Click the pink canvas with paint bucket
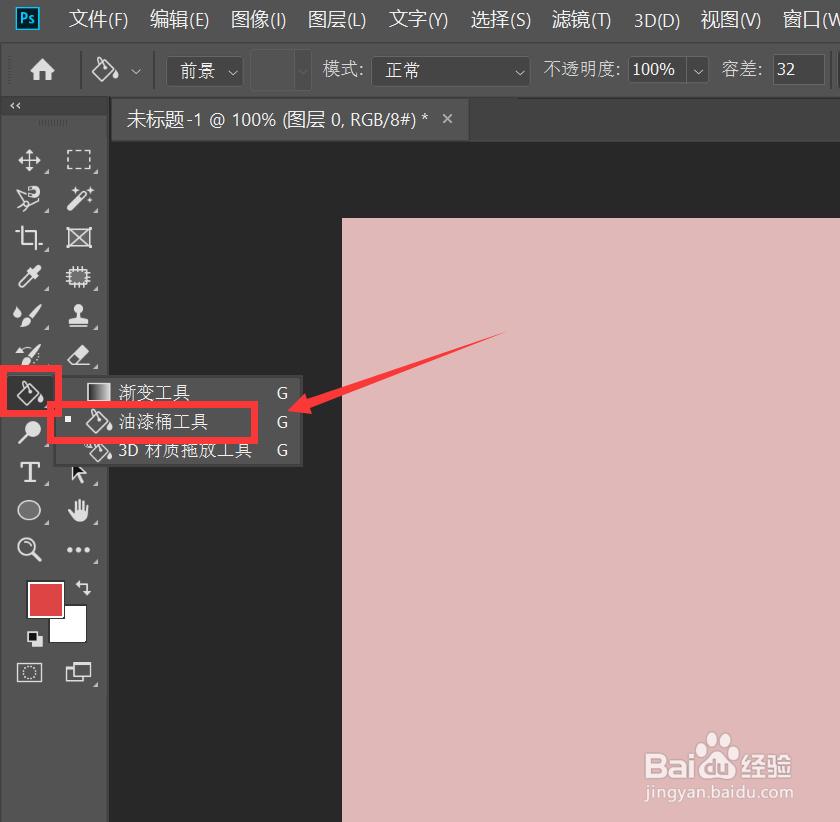 pyautogui.click(x=590, y=519)
